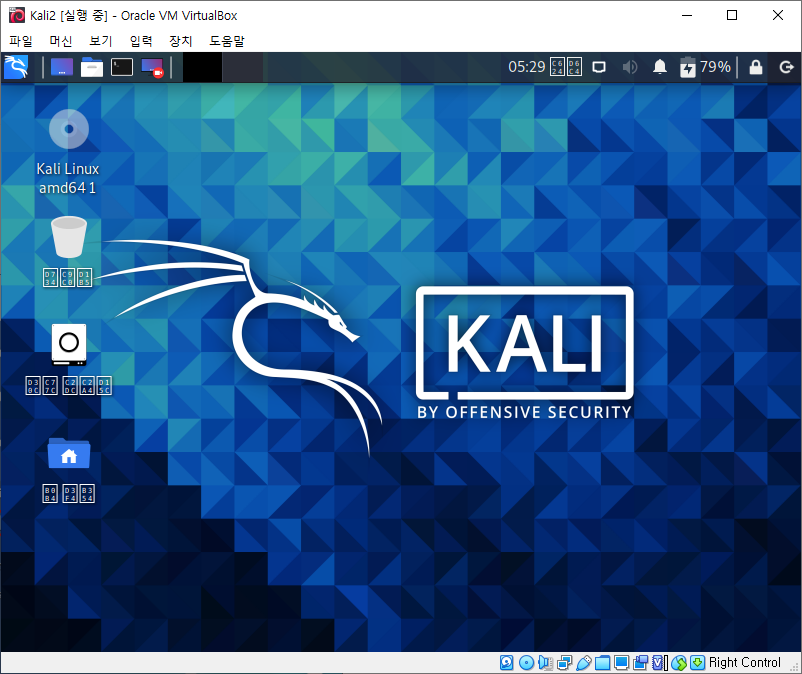Open the 머신 menu in VirtualBox

pyautogui.click(x=61, y=41)
